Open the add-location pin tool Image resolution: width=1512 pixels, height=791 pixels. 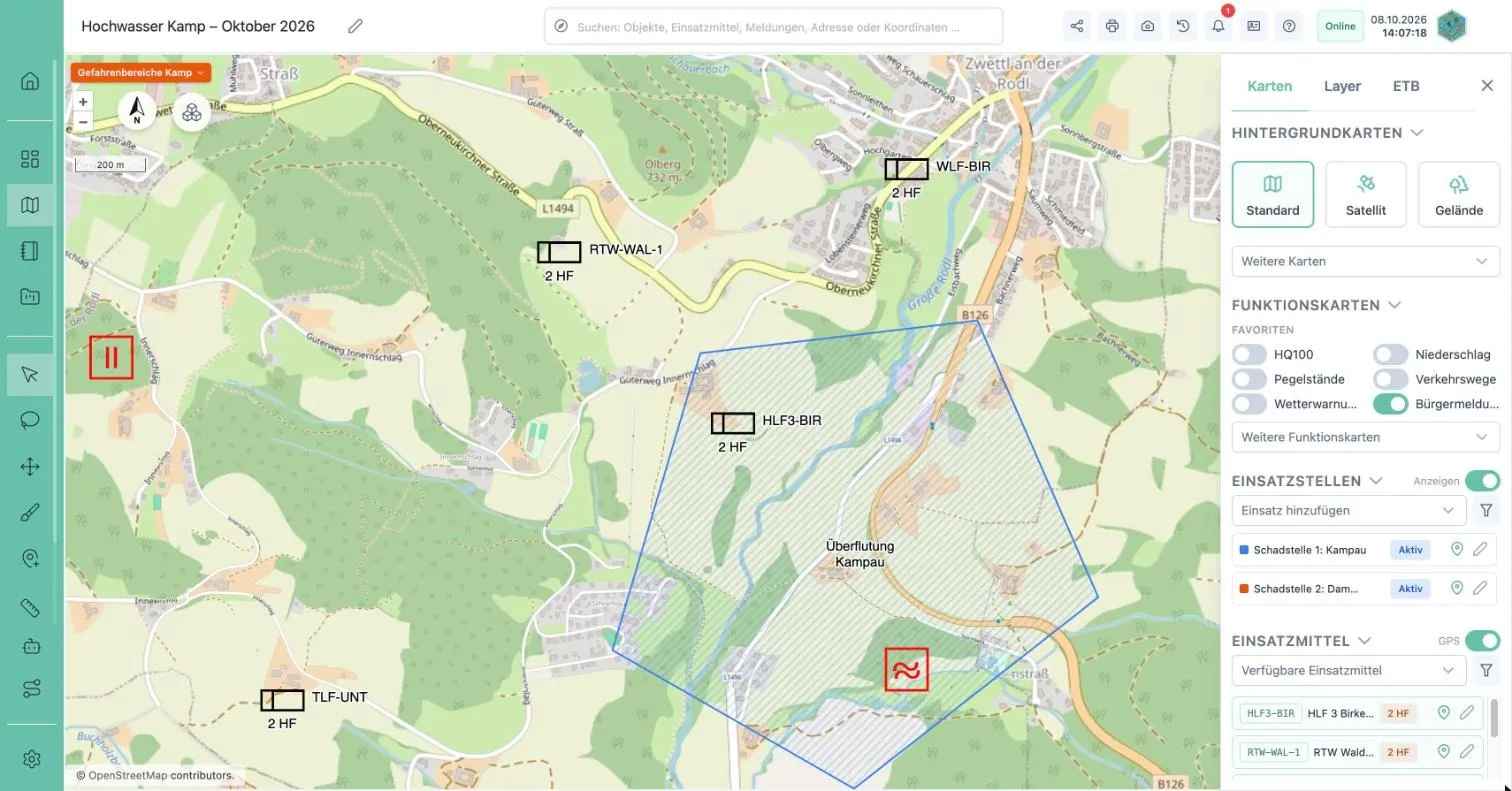point(30,559)
